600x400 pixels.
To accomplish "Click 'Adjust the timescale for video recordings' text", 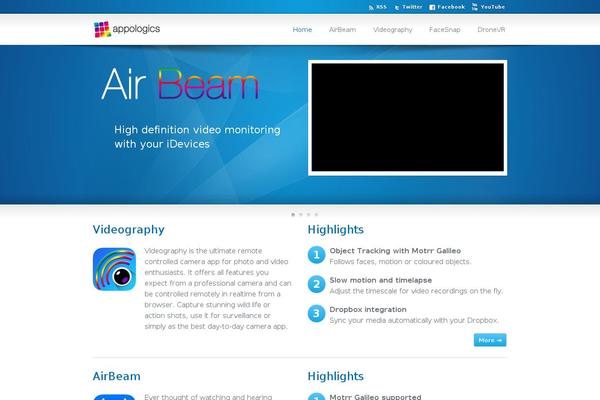I will click(398, 291).
